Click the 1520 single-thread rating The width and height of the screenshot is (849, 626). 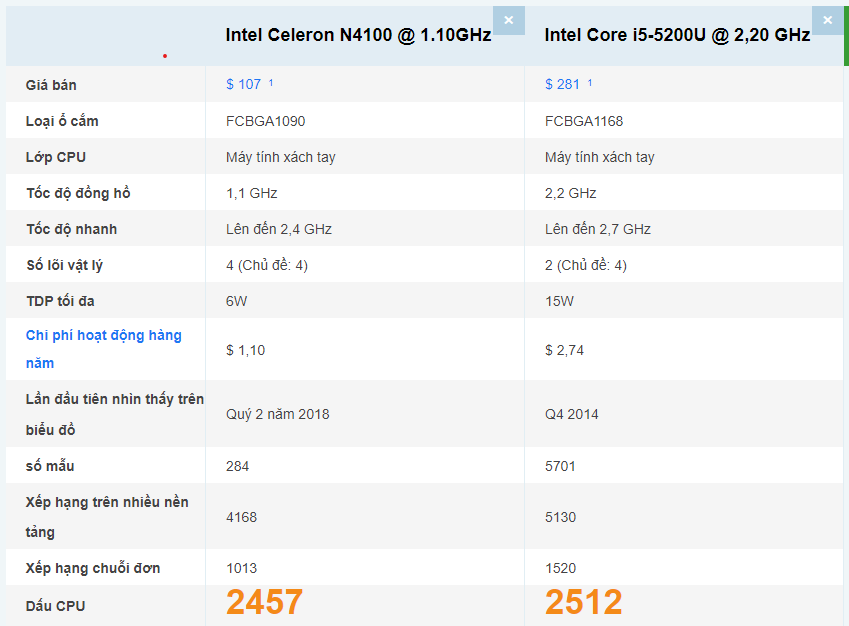click(560, 568)
